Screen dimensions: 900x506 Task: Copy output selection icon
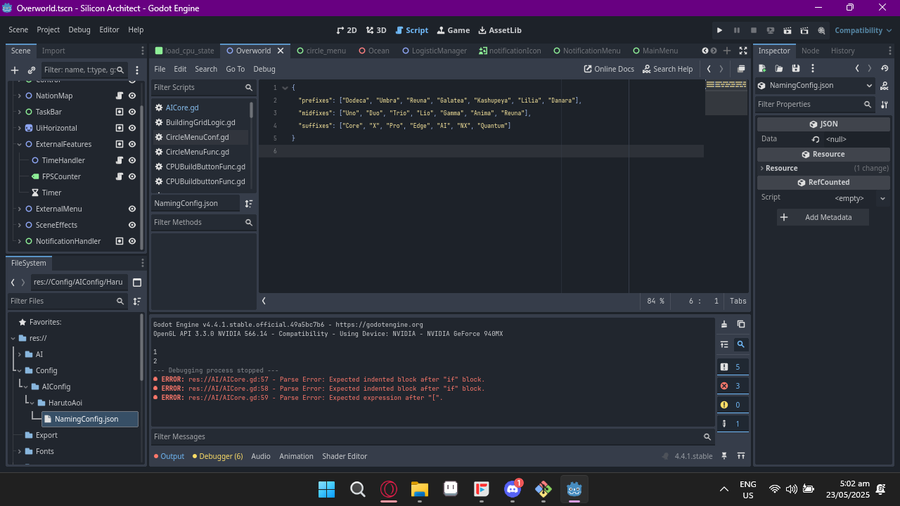coord(741,324)
